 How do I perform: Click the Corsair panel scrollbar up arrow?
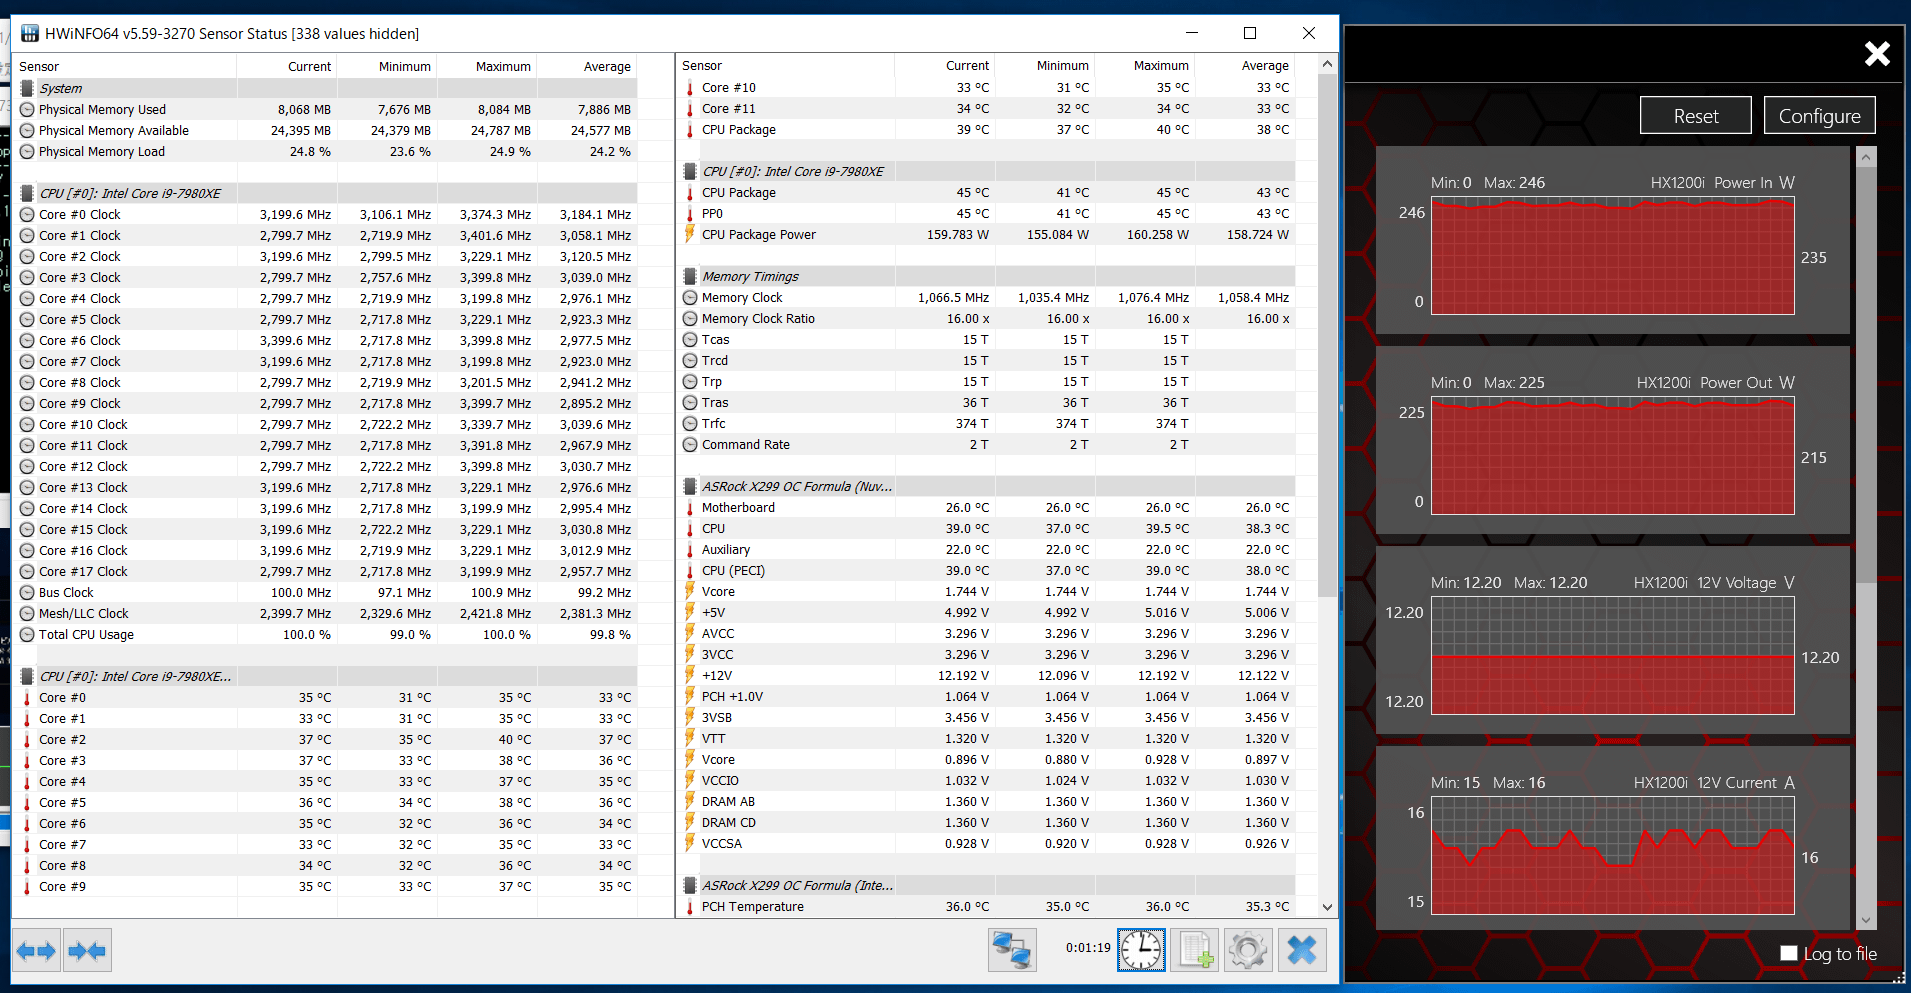tap(1866, 157)
